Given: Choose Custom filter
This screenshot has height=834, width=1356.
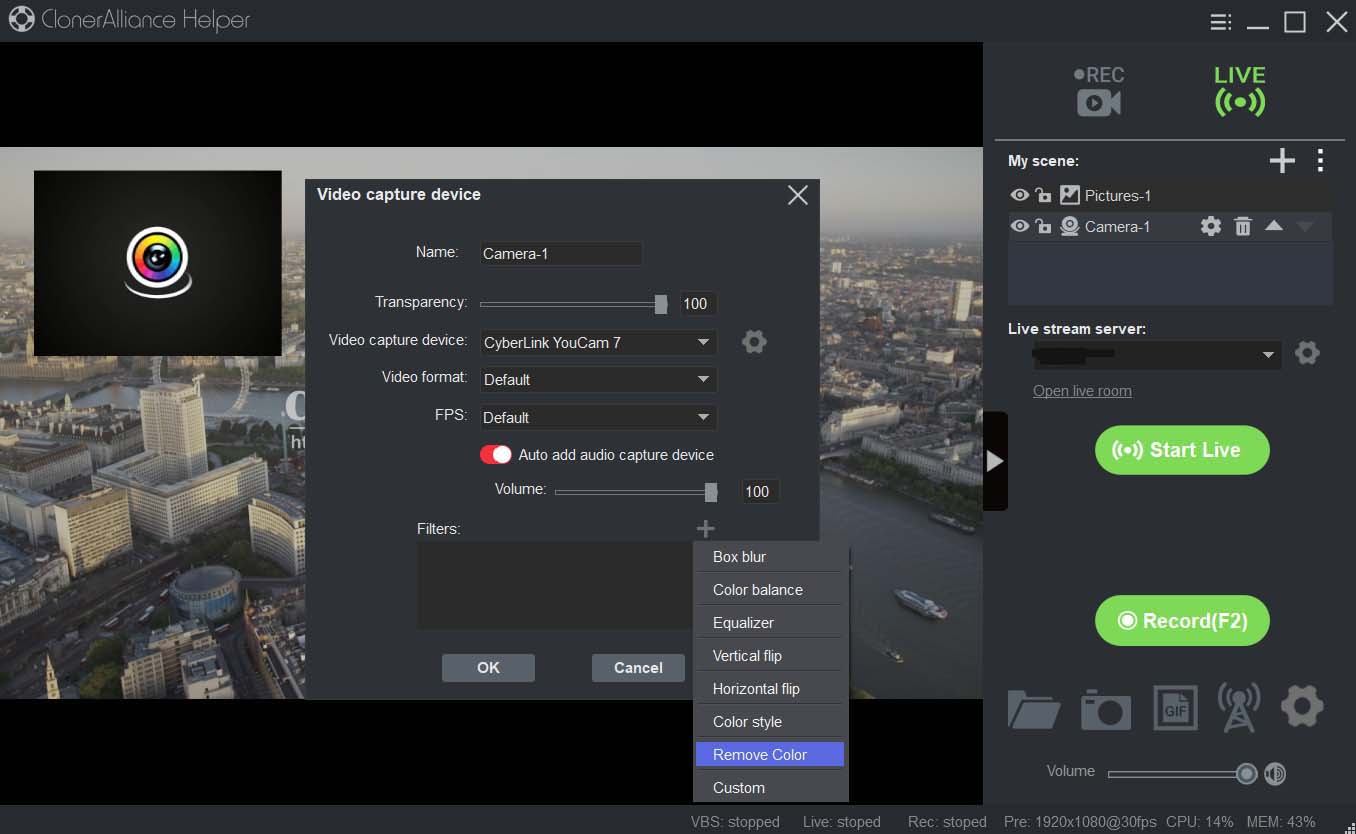Looking at the screenshot, I should point(769,788).
